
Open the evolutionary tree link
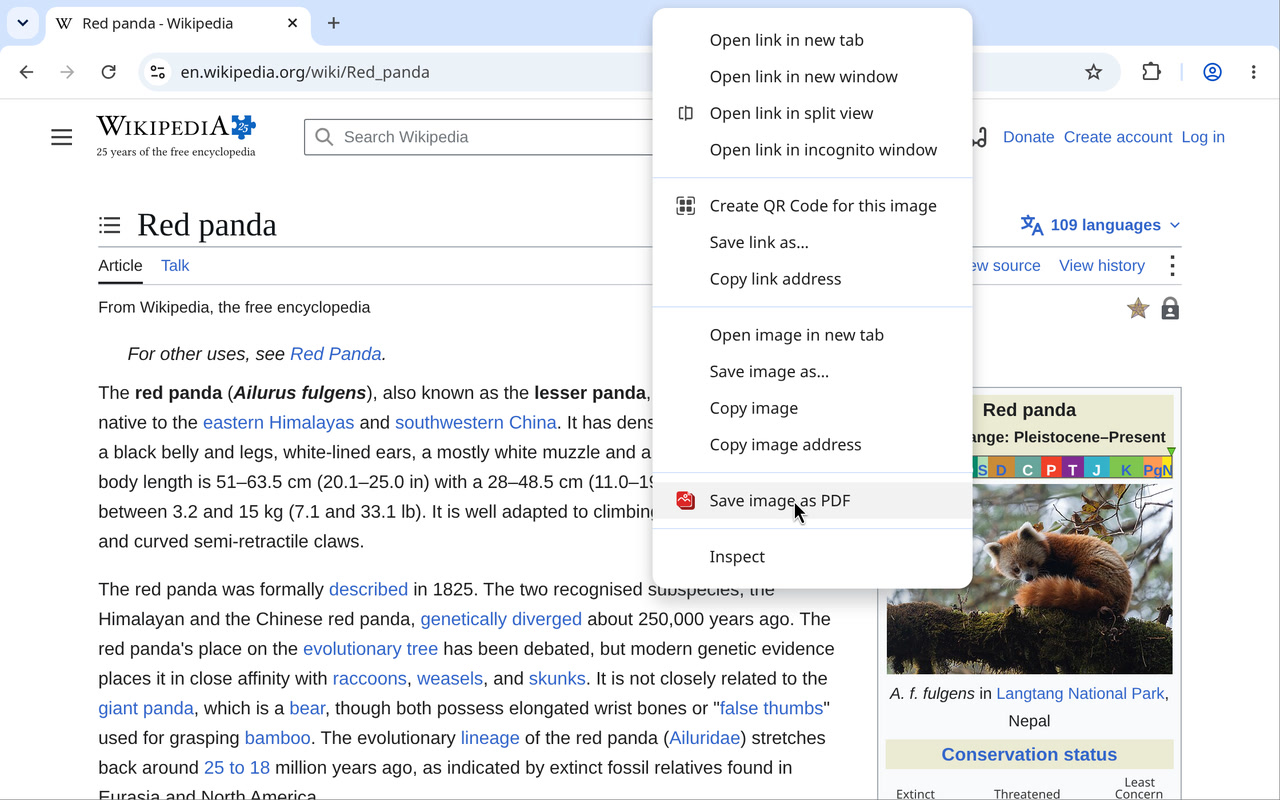(371, 649)
